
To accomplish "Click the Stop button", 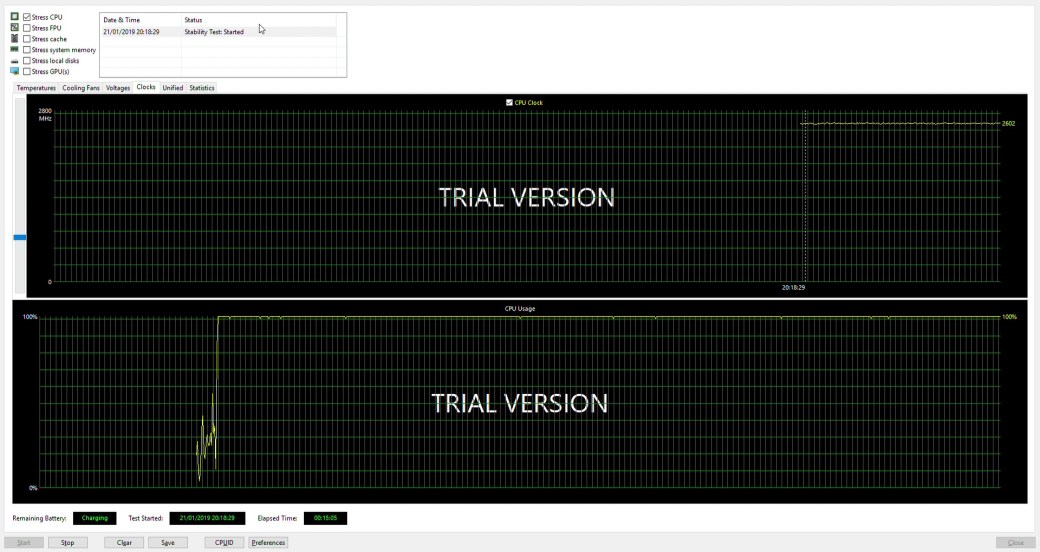I will (x=68, y=542).
